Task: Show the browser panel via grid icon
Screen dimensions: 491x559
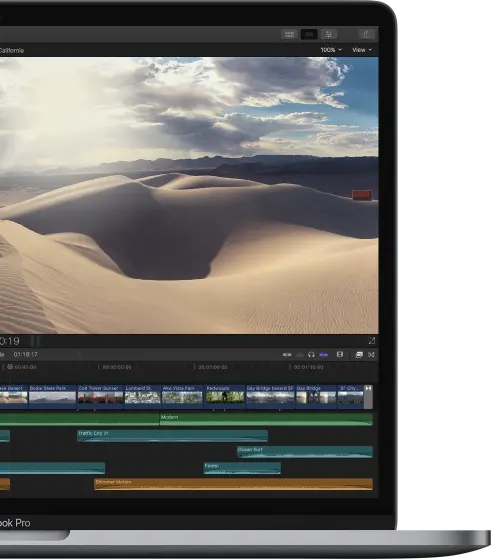Action: [289, 34]
